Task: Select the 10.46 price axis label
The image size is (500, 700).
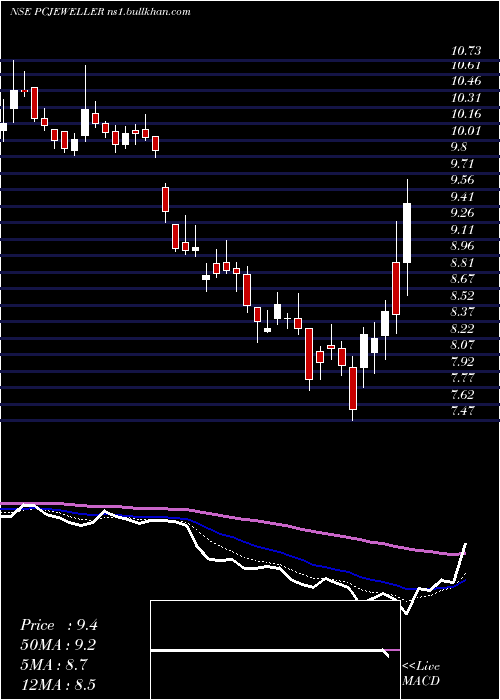Action: point(467,81)
